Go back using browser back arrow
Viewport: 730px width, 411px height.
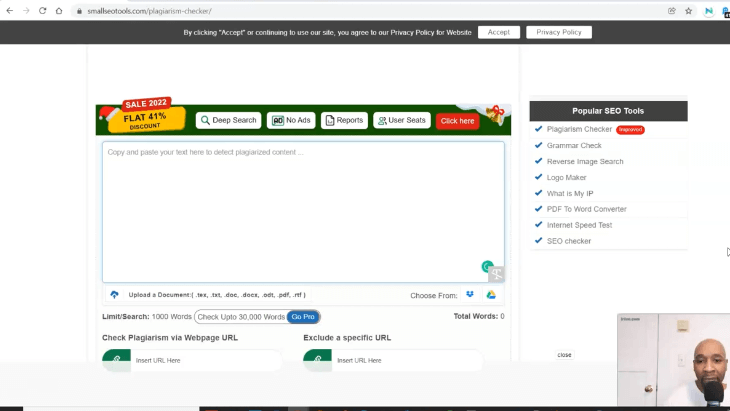pos(9,11)
